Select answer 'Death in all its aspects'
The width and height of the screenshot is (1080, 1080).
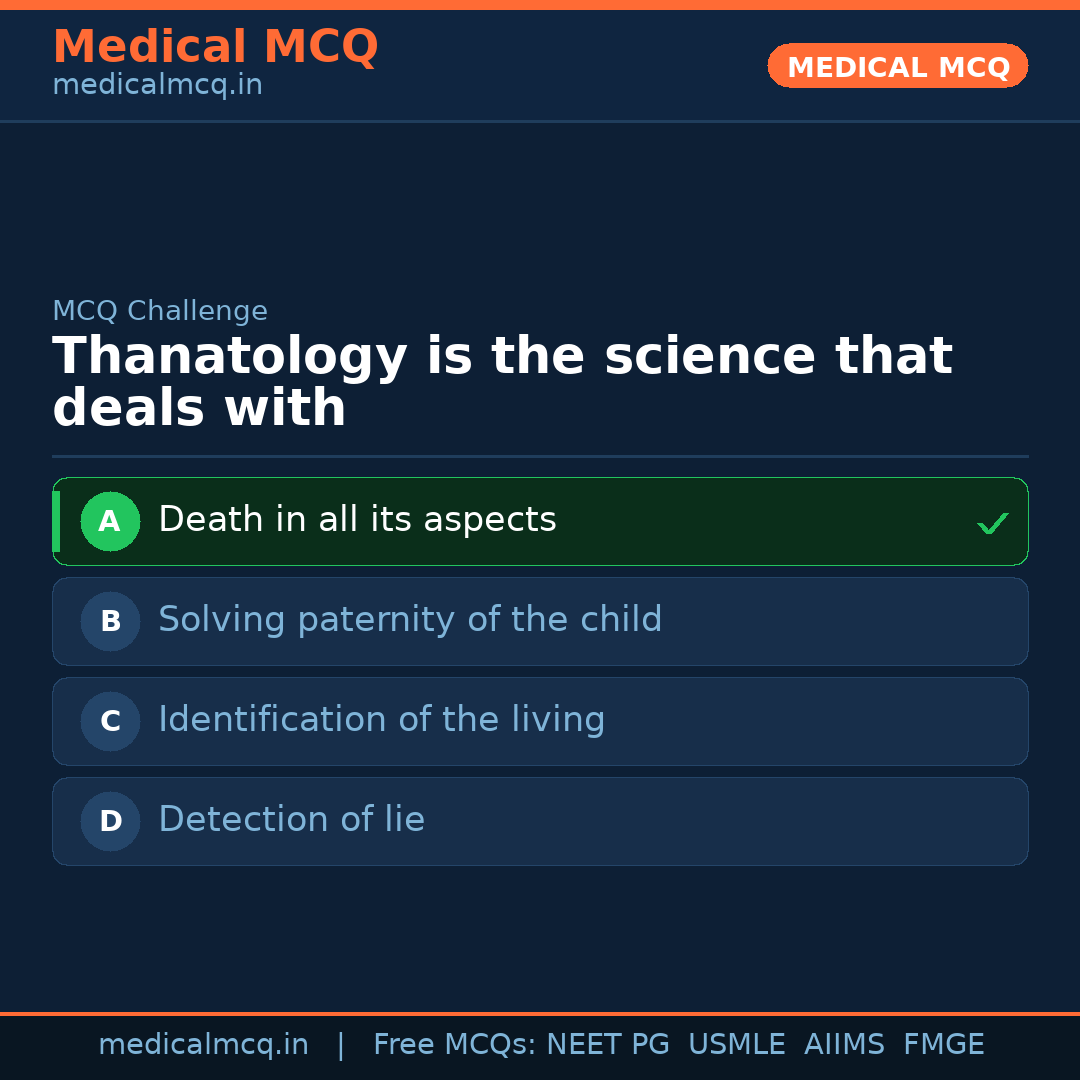357,520
